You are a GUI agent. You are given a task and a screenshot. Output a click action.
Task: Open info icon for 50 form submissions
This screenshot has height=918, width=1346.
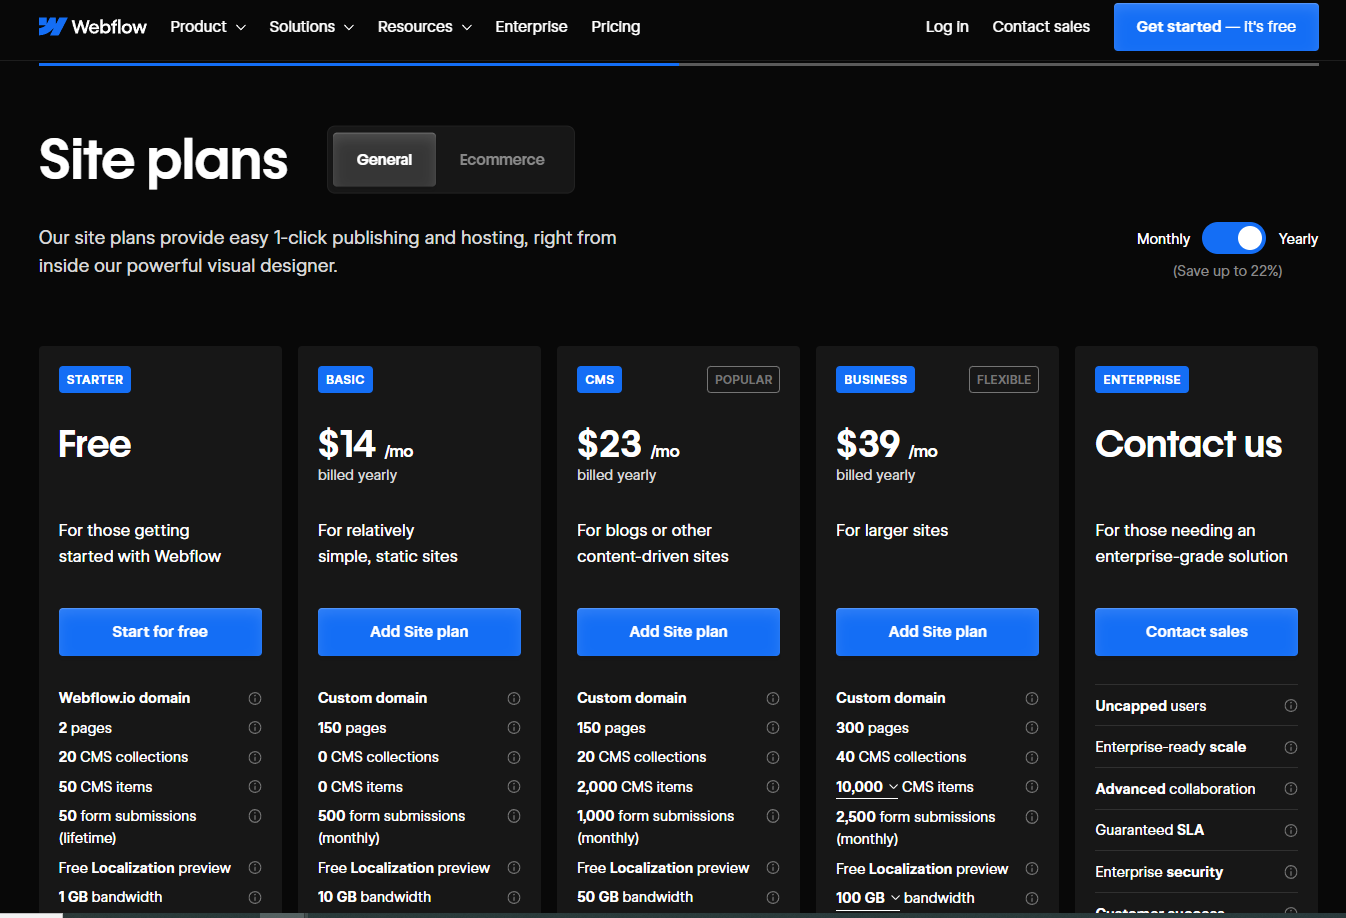pos(255,816)
